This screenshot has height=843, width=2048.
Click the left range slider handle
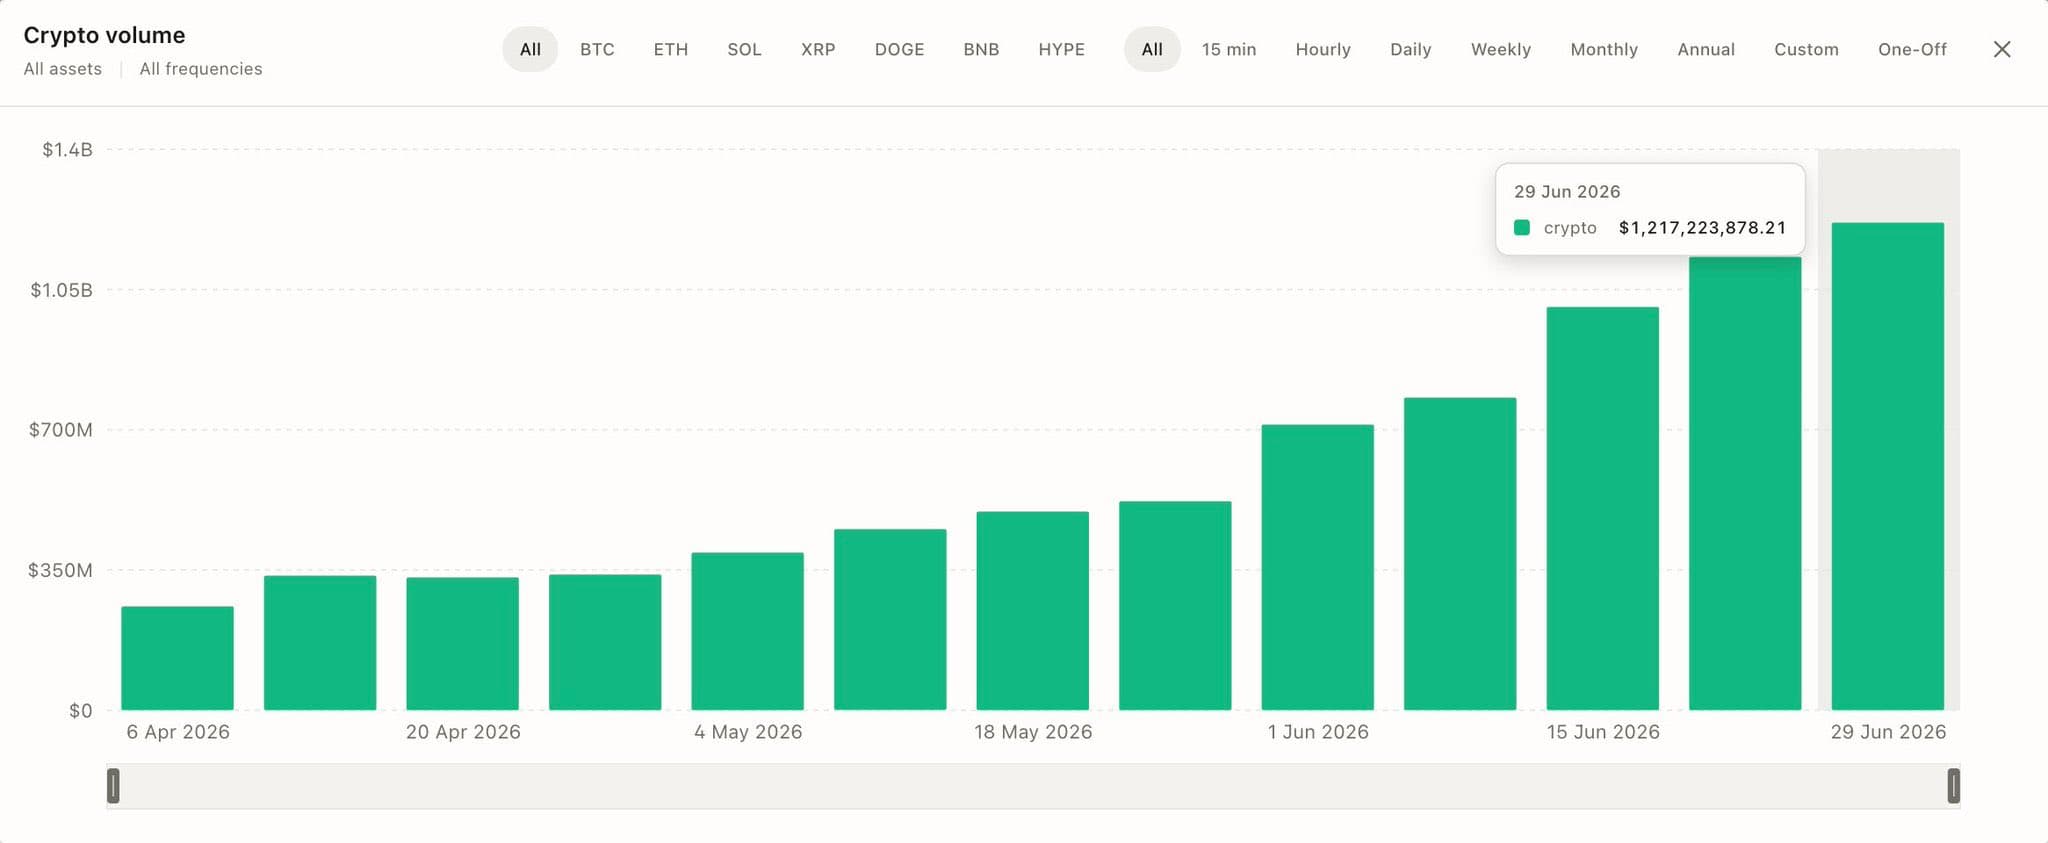pyautogui.click(x=113, y=786)
